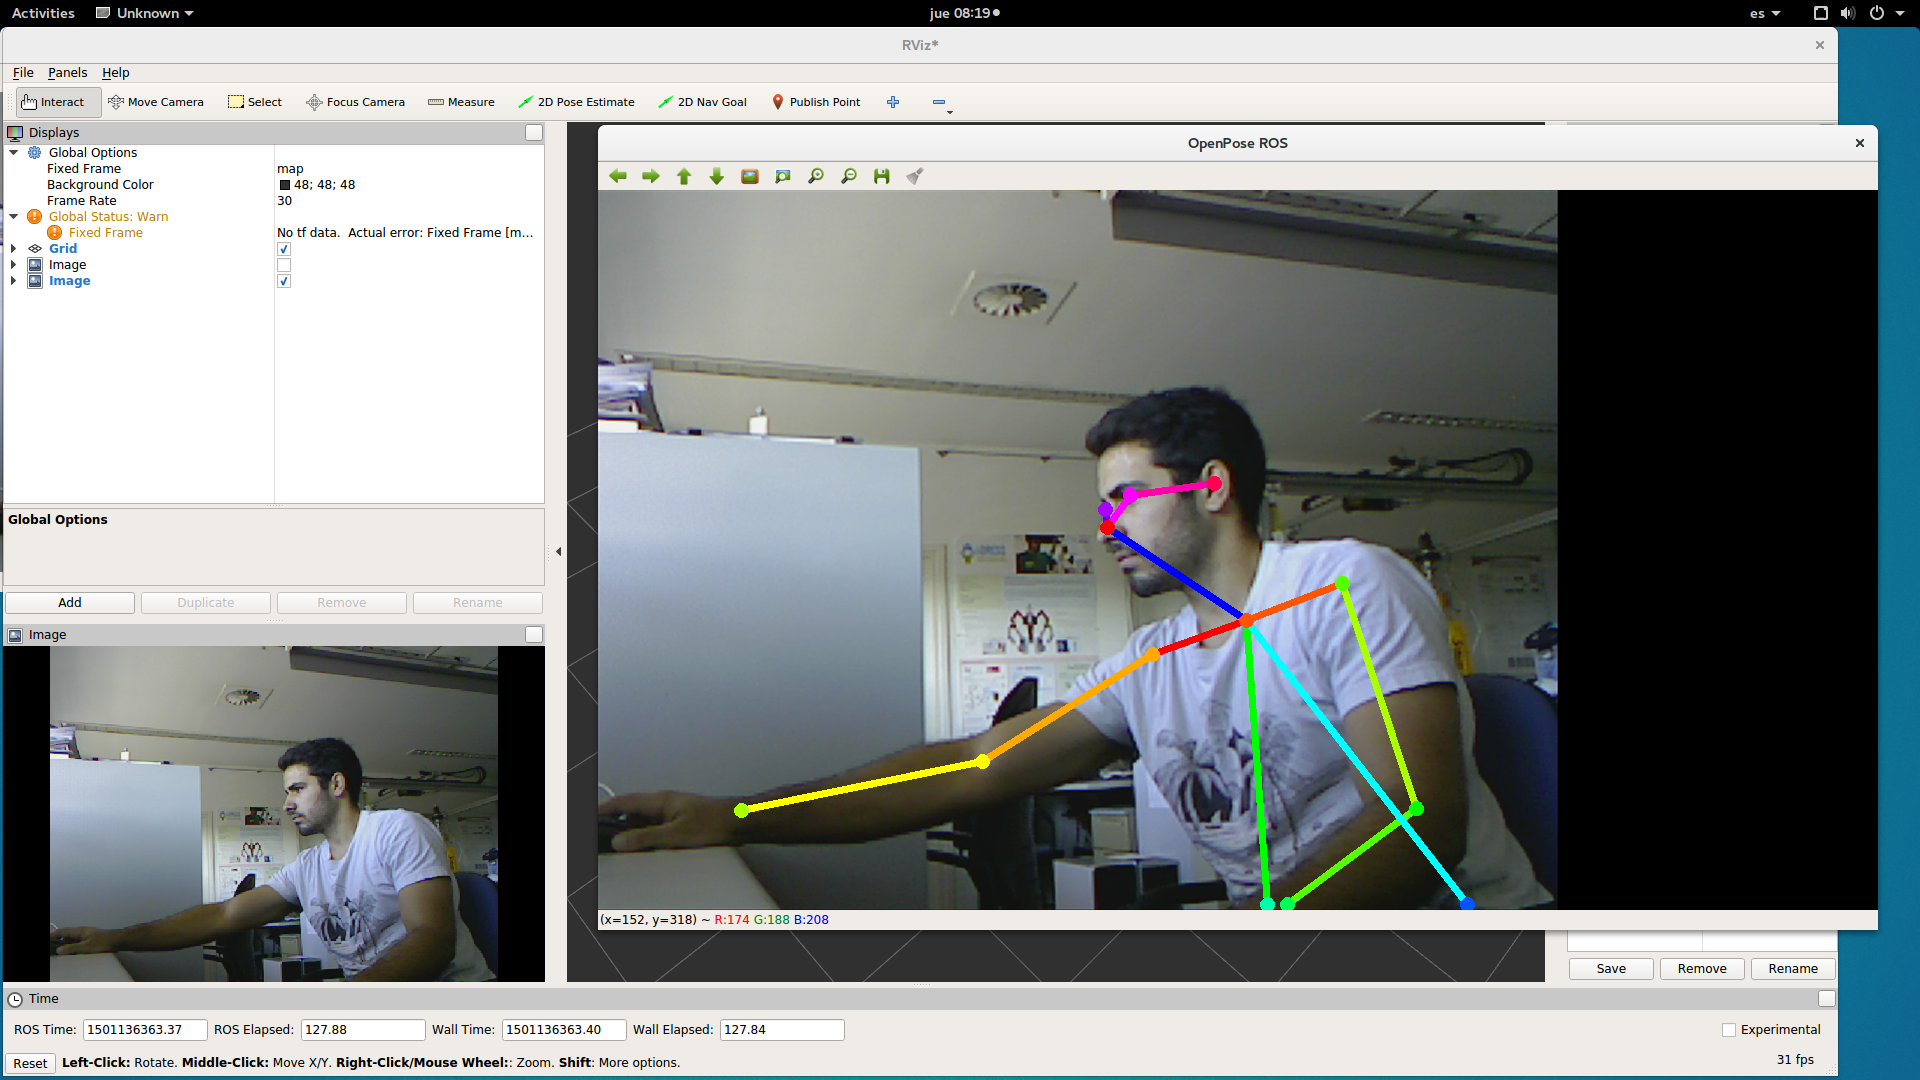The height and width of the screenshot is (1080, 1920).
Task: Click the original-size picture frame icon
Action: [x=750, y=176]
